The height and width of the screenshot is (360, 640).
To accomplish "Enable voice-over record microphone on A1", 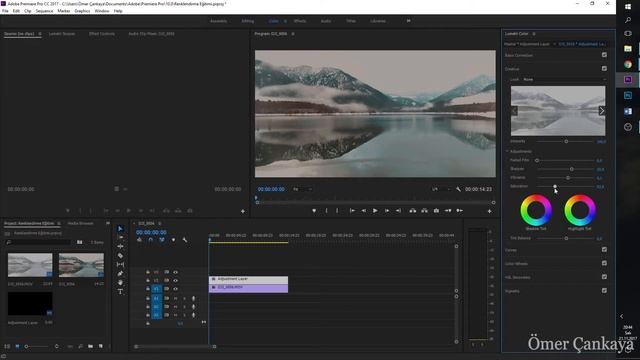I will point(193,298).
